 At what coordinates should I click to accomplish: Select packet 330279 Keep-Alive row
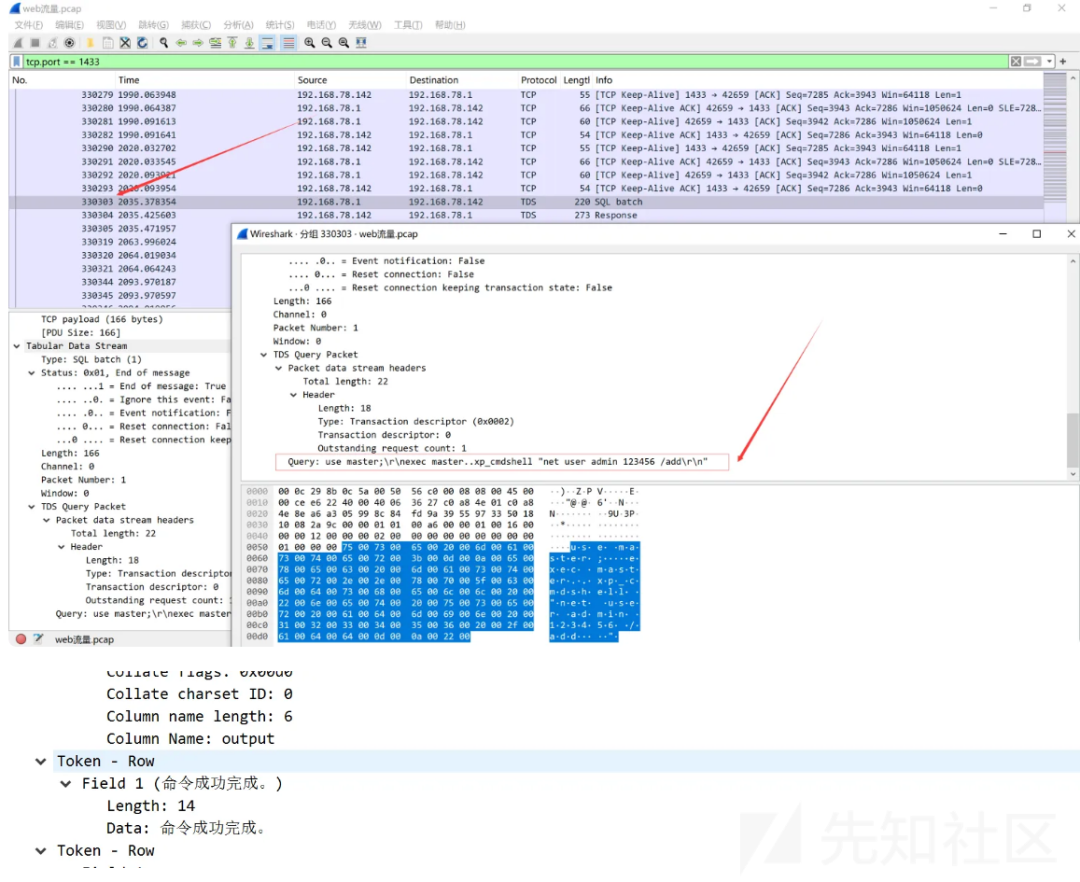click(x=526, y=95)
